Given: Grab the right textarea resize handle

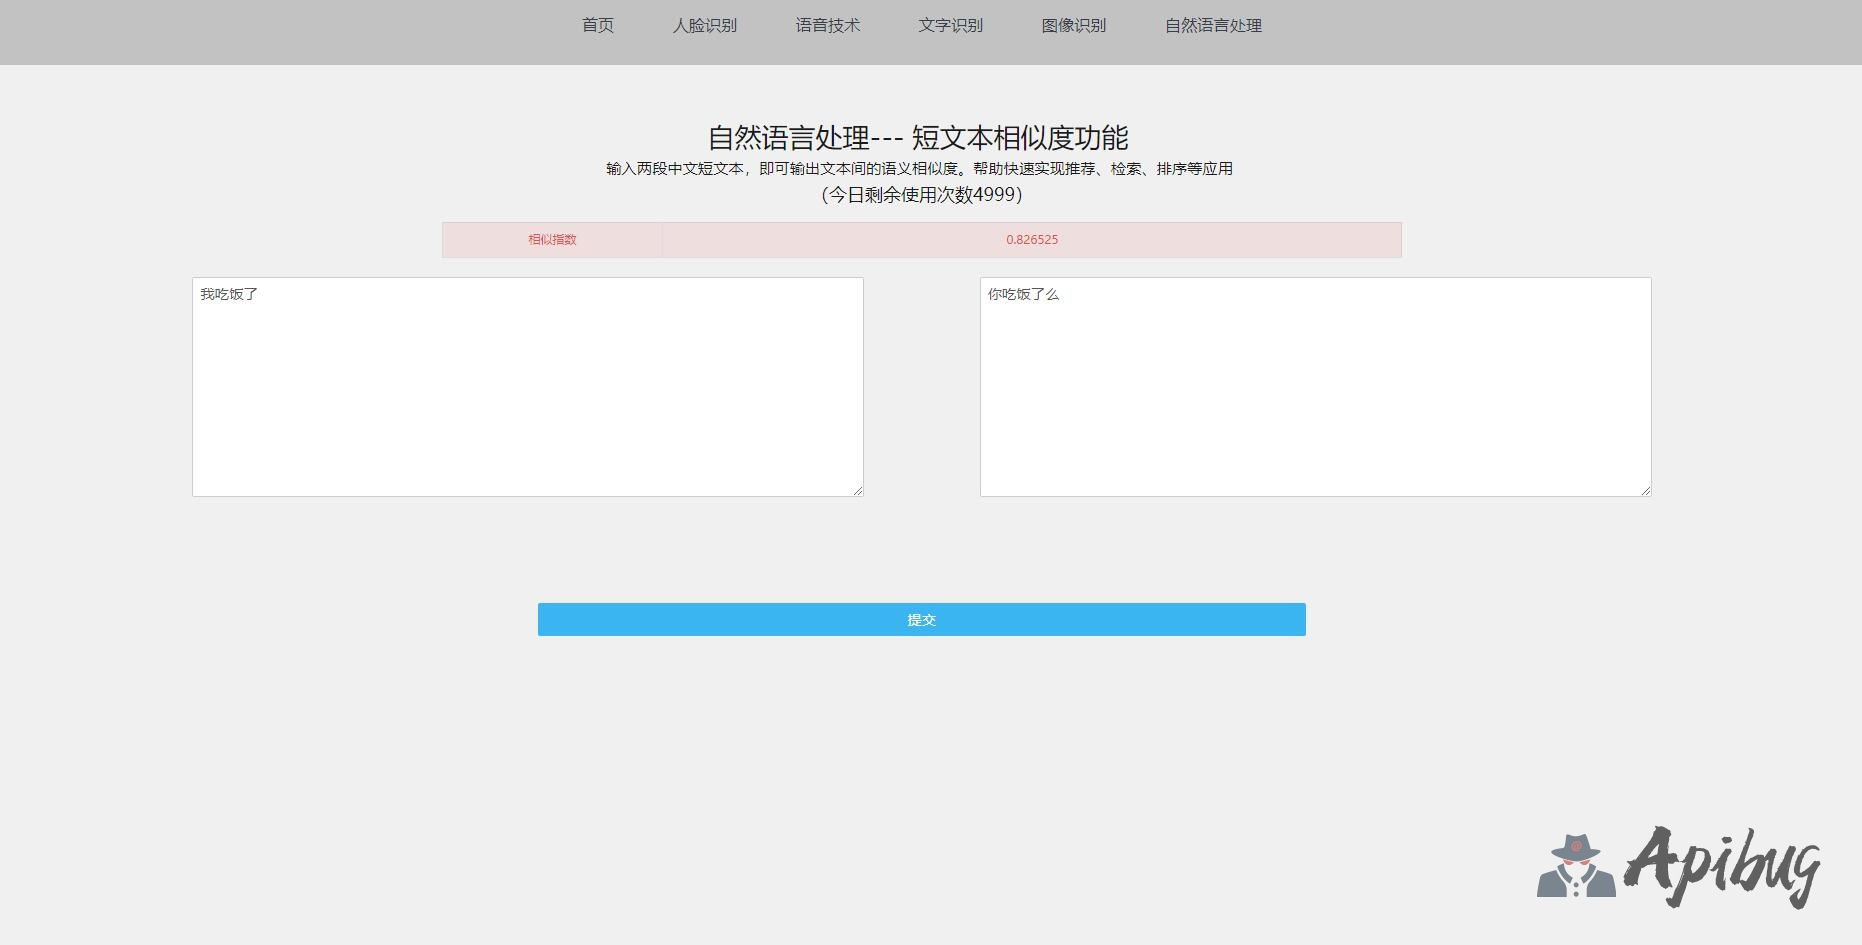Looking at the screenshot, I should (1646, 490).
